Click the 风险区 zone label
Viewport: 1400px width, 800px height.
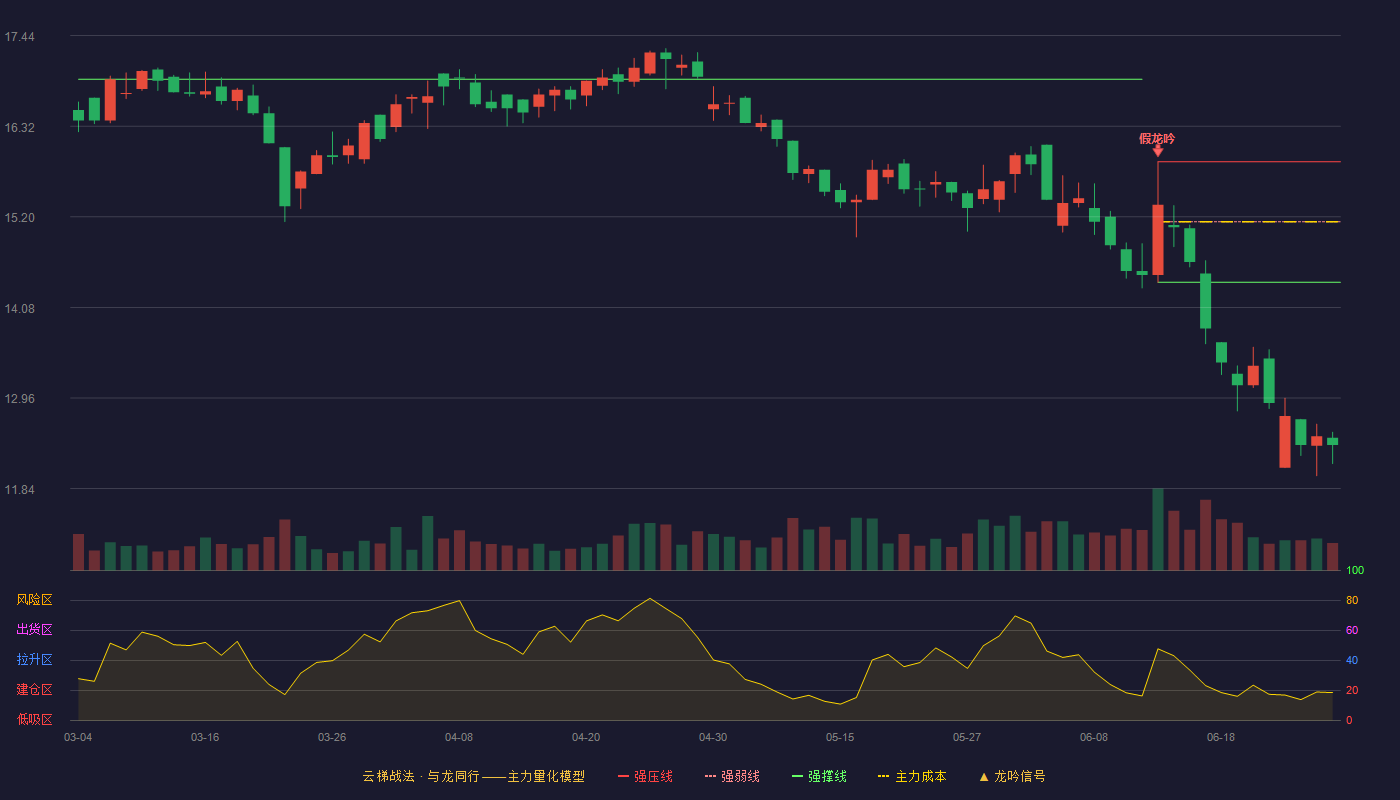[x=34, y=600]
